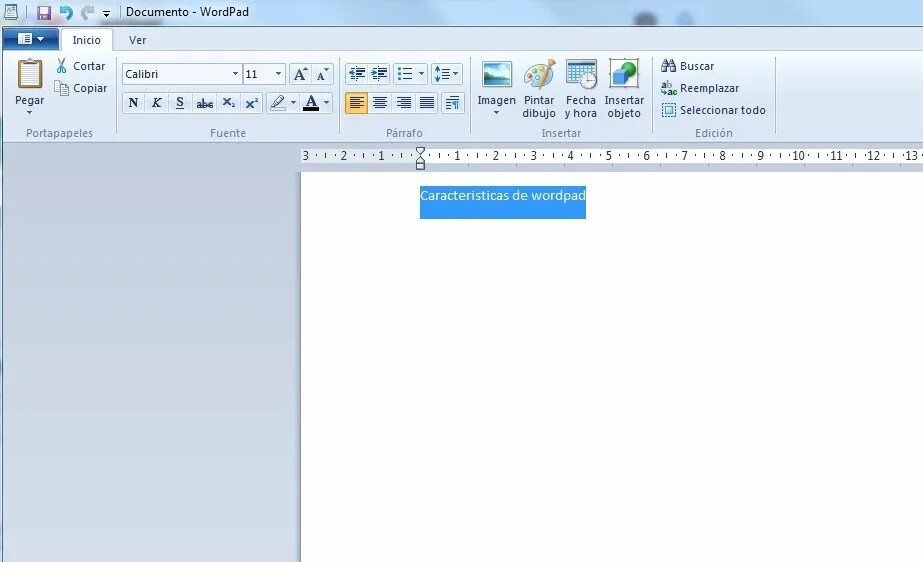Switch to the Inicio tab
Image resolution: width=923 pixels, height=562 pixels.
click(87, 40)
